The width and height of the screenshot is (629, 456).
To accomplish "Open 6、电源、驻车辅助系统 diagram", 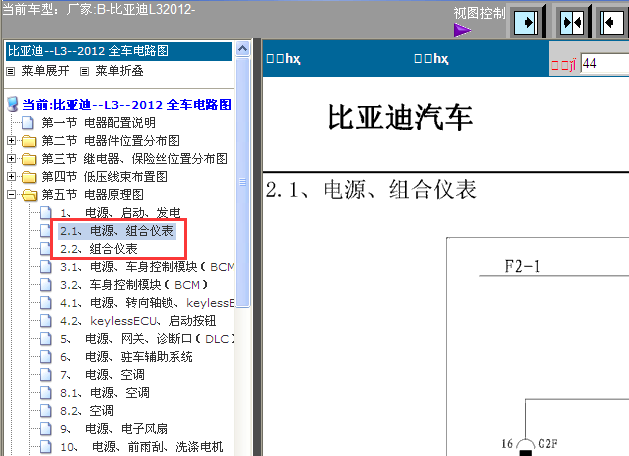I will [126, 357].
